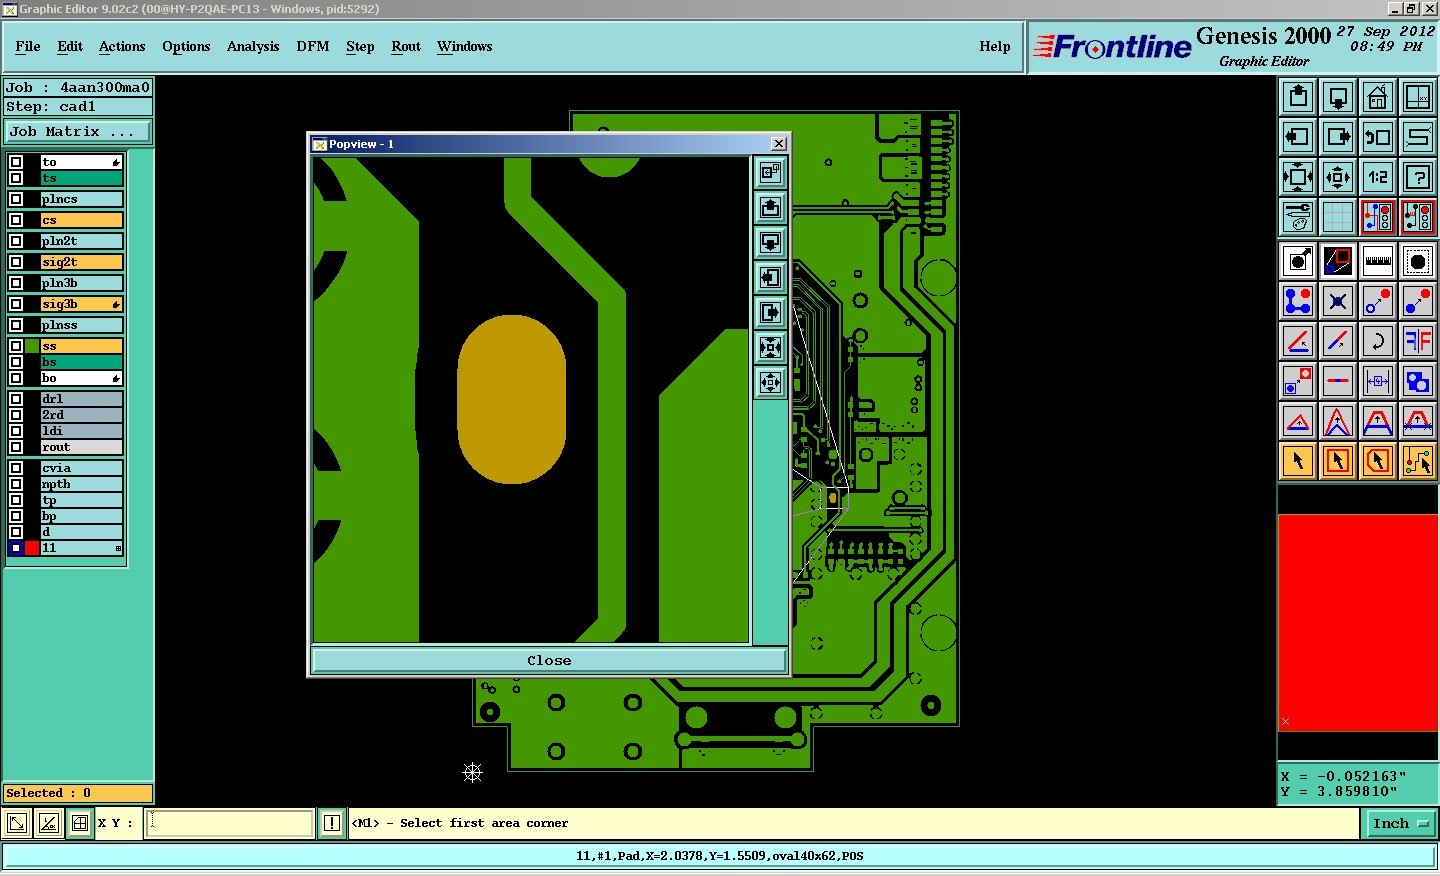Select the rotate arrow tool
The width and height of the screenshot is (1440, 876).
(1378, 341)
